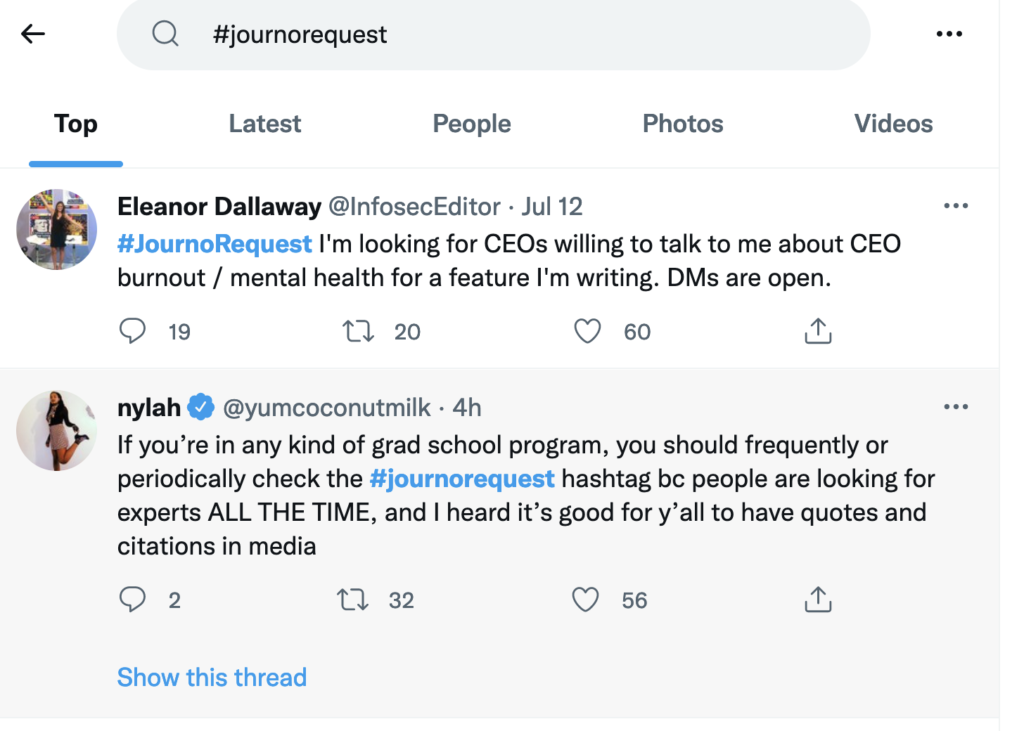1024x731 pixels.
Task: Open nylah's profile picture
Action: pos(56,430)
